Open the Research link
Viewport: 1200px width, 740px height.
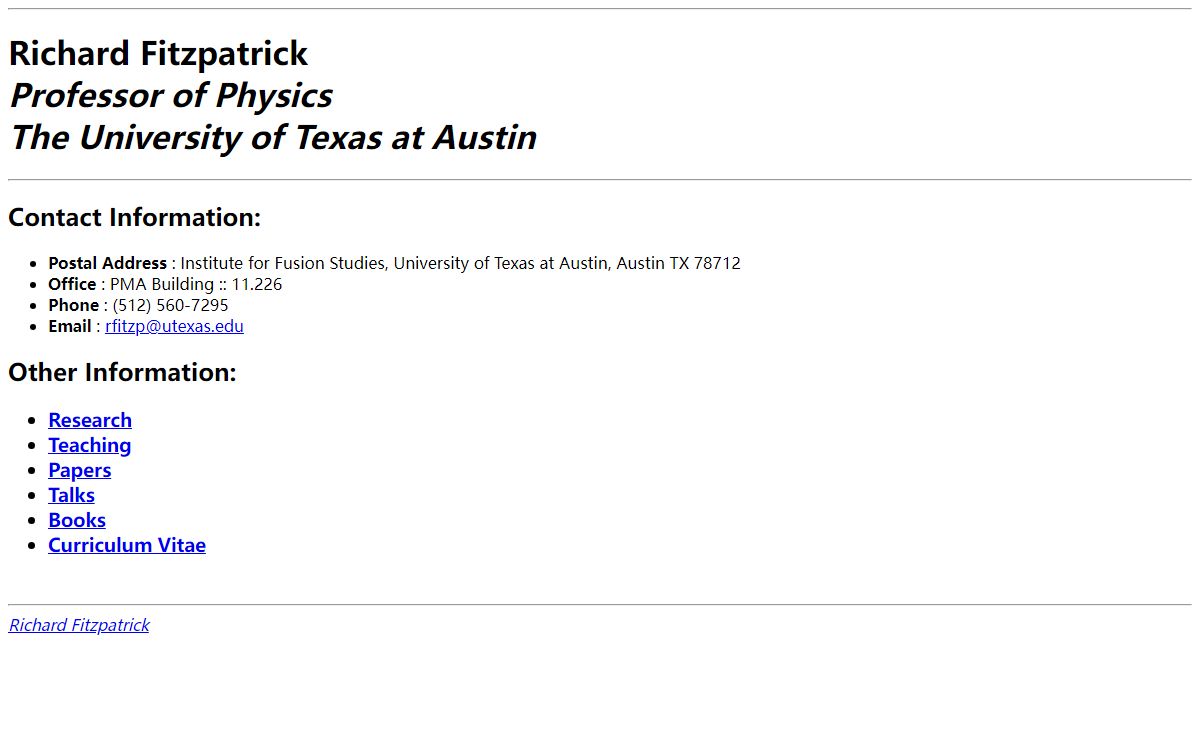tap(90, 420)
